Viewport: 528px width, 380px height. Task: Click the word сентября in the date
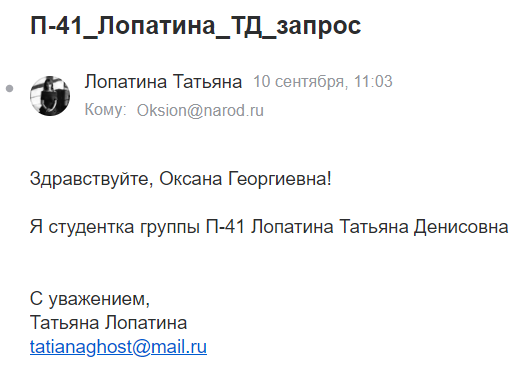tap(310, 83)
